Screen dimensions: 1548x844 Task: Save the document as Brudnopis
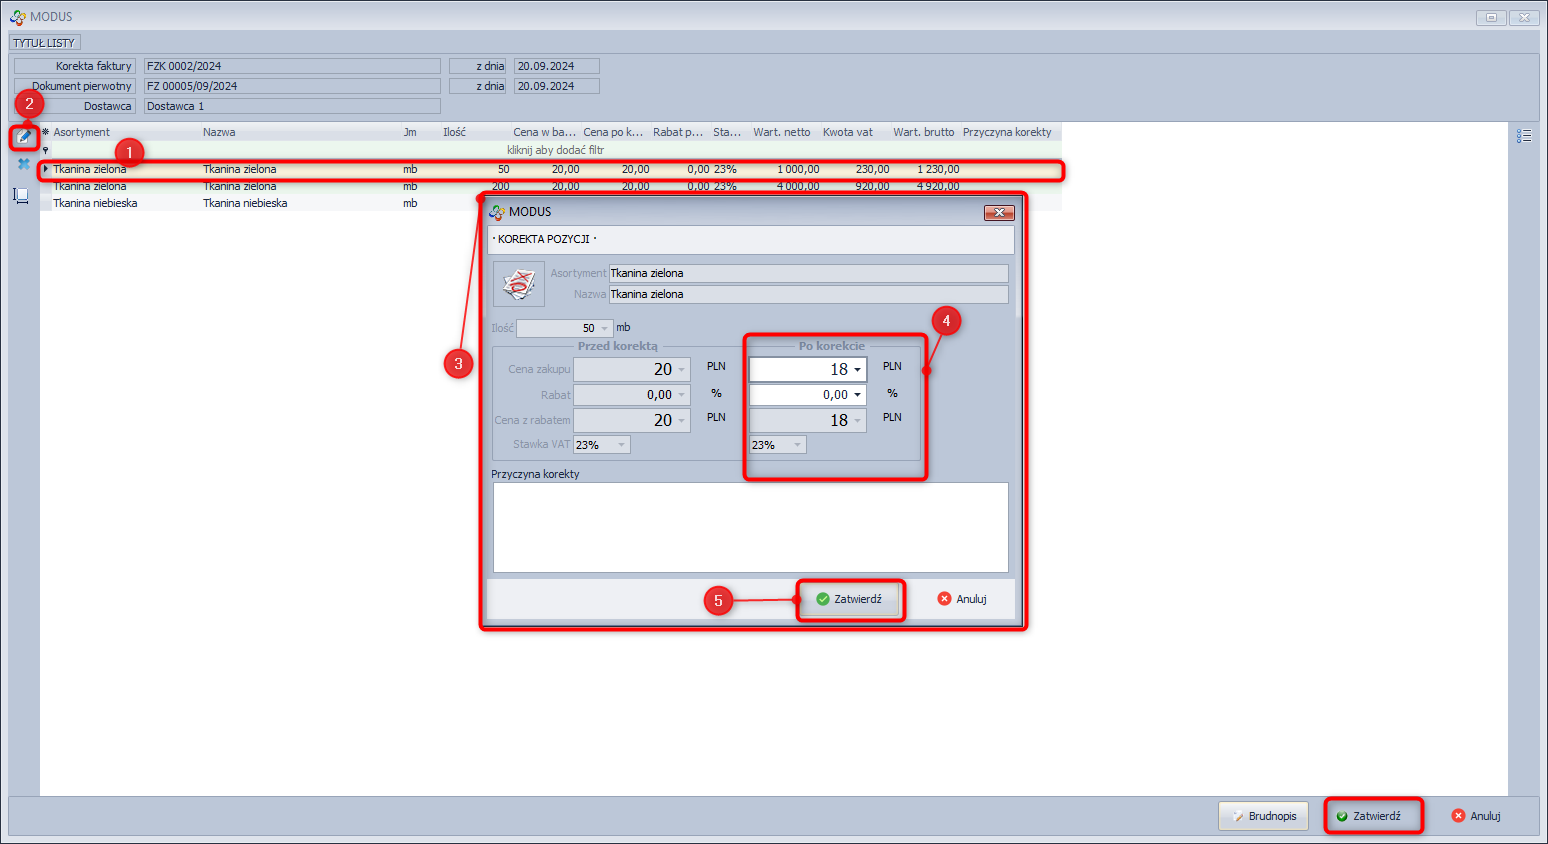1263,816
